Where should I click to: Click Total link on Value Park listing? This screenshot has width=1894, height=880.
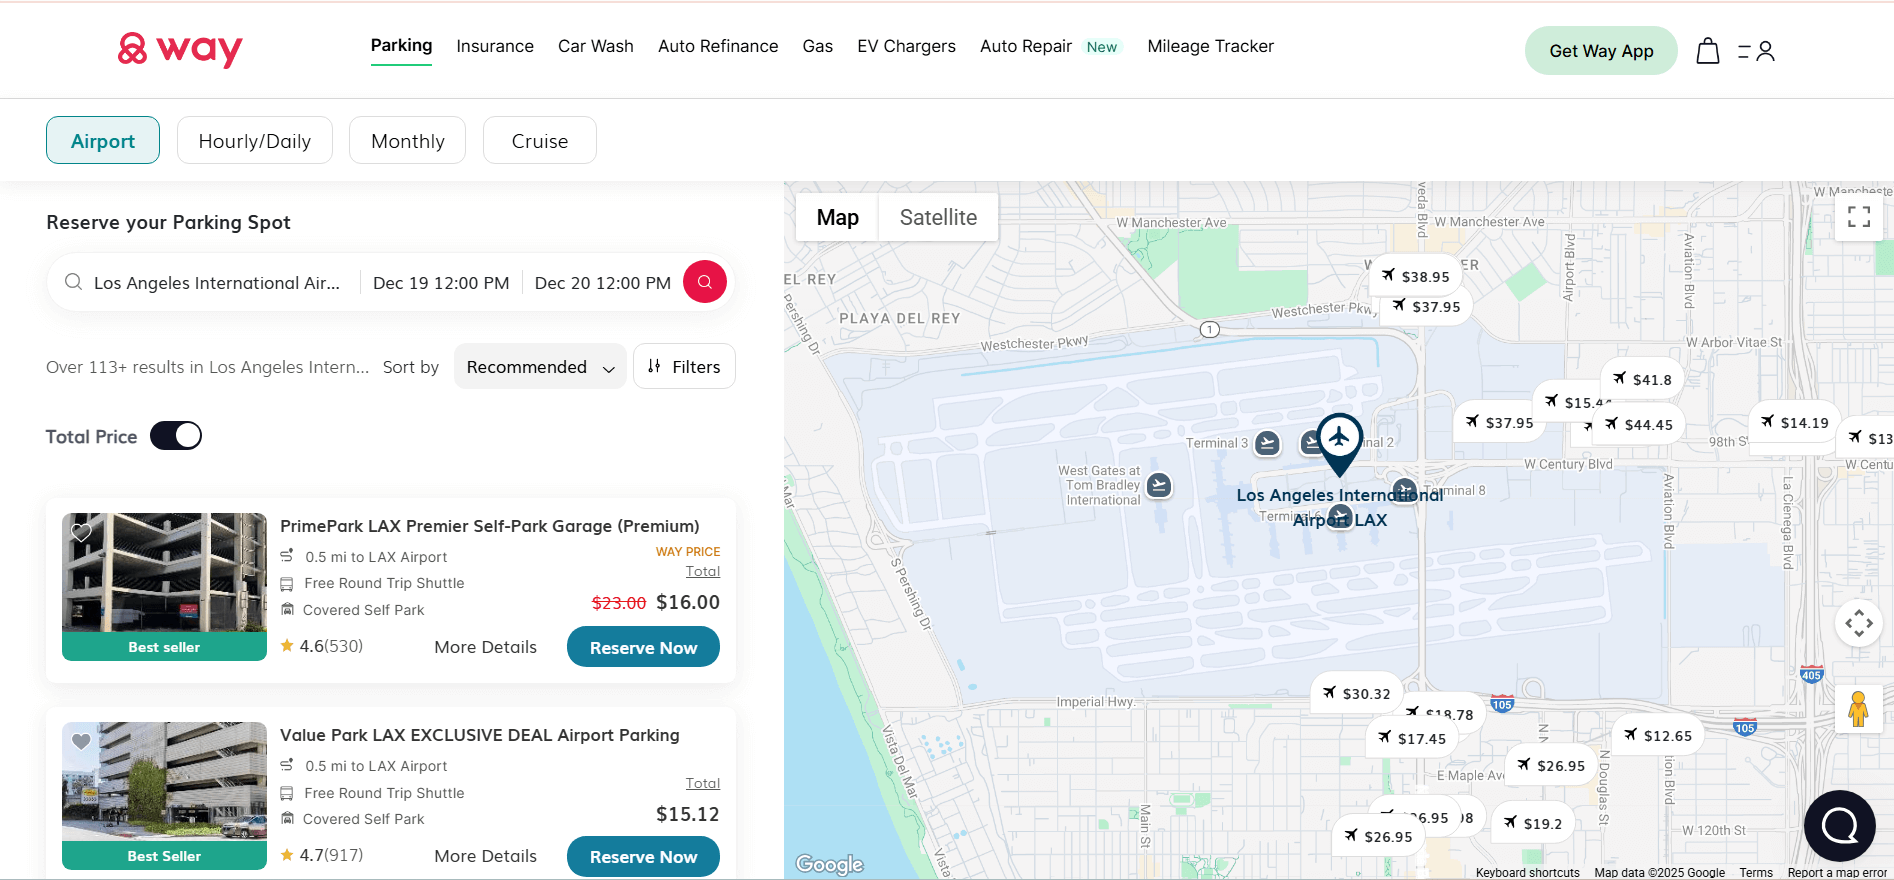pos(703,783)
